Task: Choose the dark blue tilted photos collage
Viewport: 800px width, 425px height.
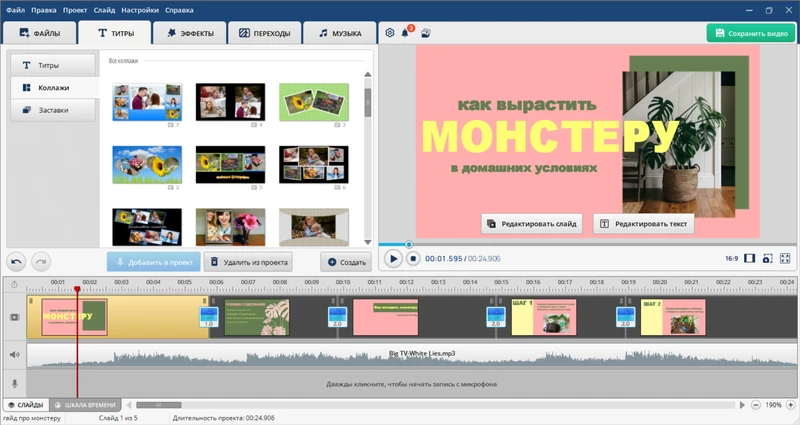Action: coord(147,227)
